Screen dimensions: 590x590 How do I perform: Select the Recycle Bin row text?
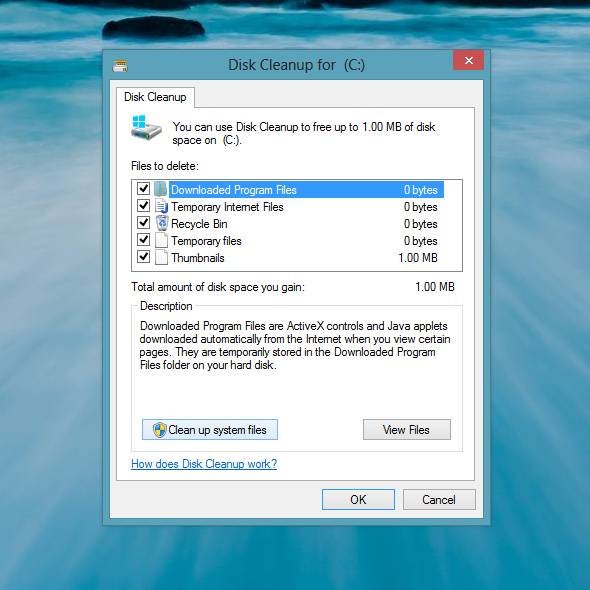click(x=199, y=224)
